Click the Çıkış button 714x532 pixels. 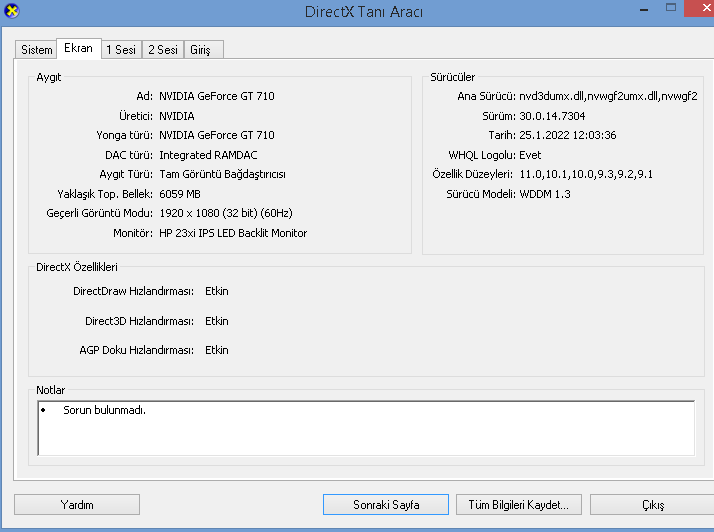[x=653, y=505]
